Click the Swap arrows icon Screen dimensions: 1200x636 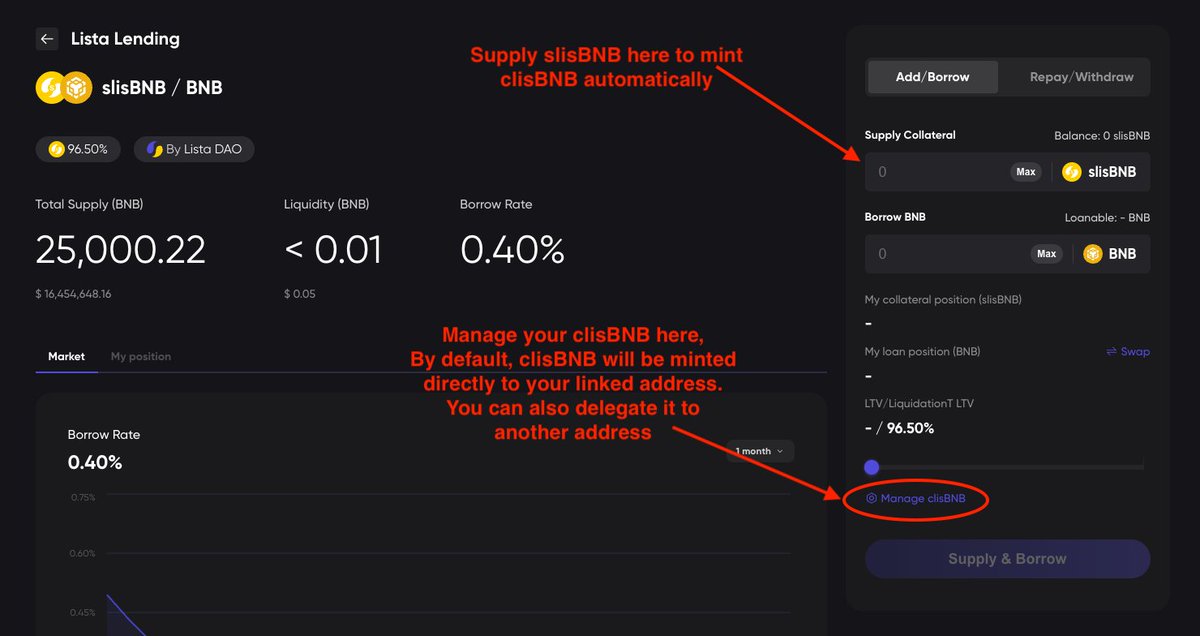point(1111,352)
